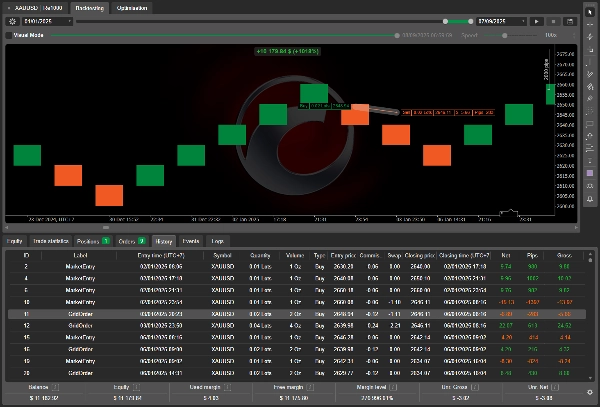Screen dimensions: 600x407
Task: Open the end date dropdown
Action: tap(502, 21)
